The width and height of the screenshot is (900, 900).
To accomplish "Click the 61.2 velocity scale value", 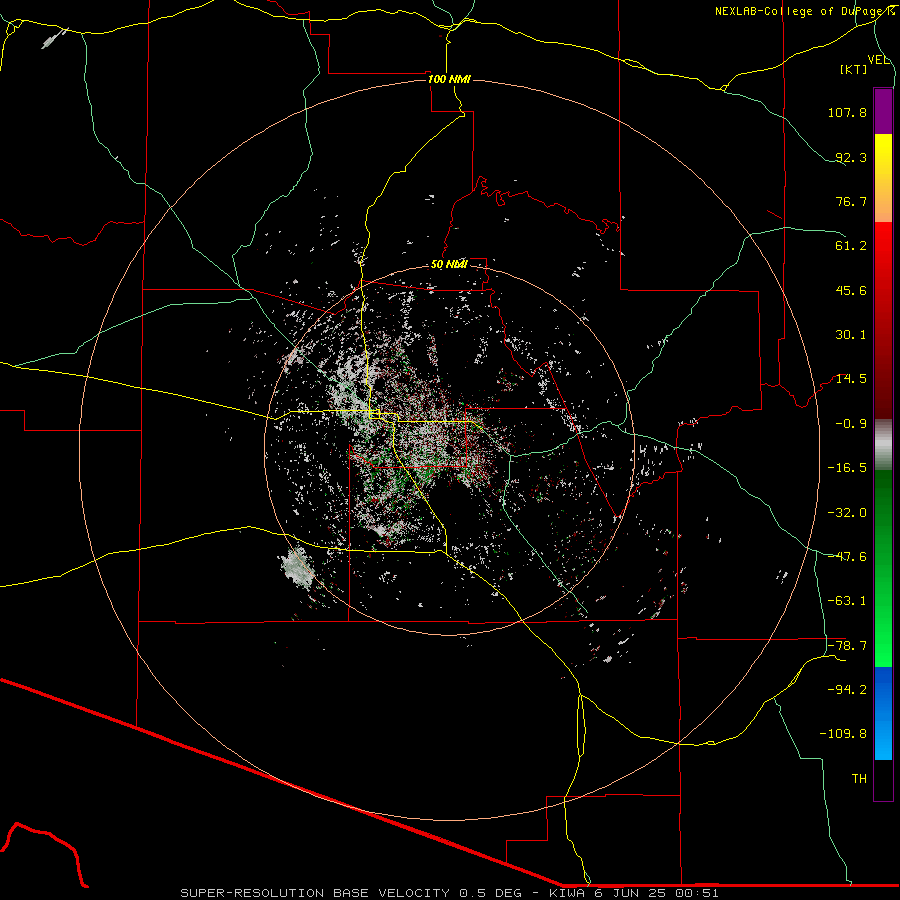I will click(851, 246).
